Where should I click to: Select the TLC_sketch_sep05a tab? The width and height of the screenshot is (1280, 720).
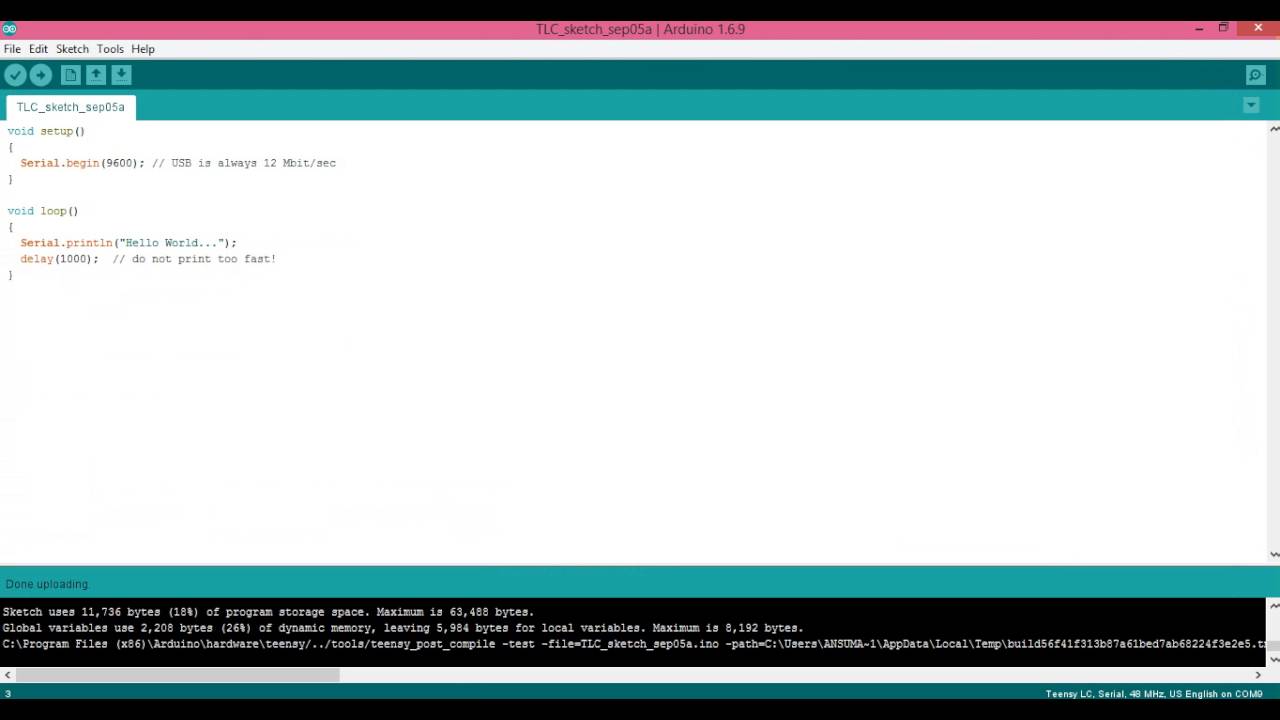tap(70, 107)
